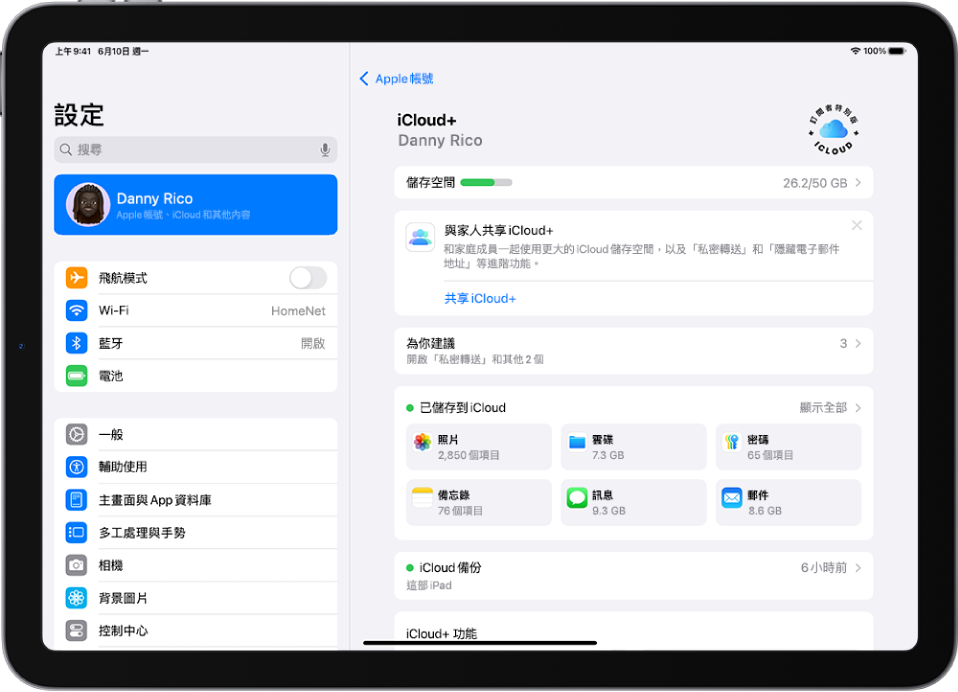Open the Battery (電池) icon
The width and height of the screenshot is (958, 692).
[76, 376]
